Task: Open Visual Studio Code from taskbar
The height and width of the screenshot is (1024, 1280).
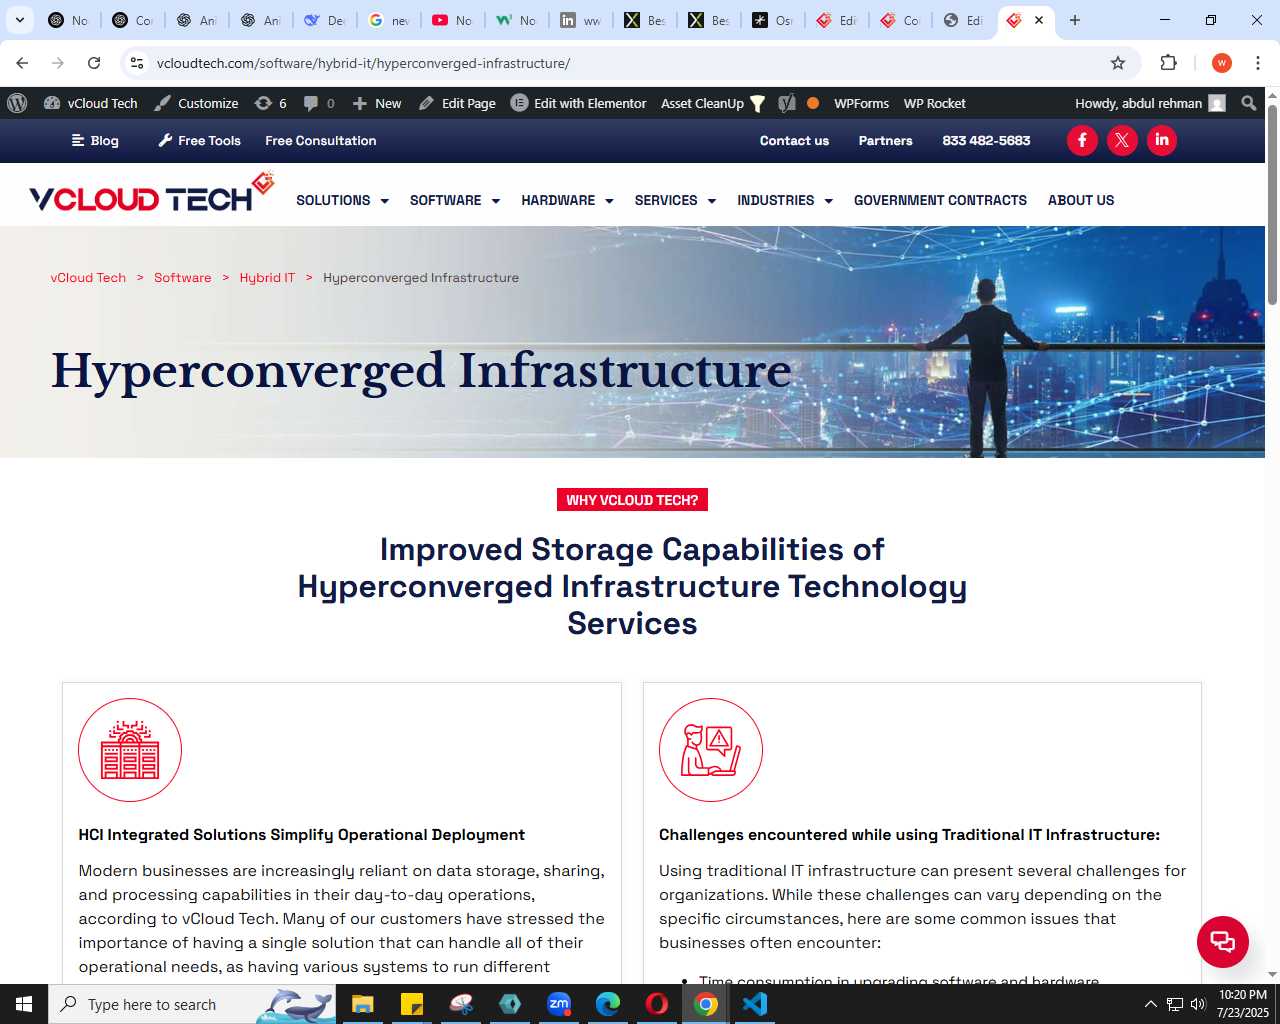Action: (755, 1004)
